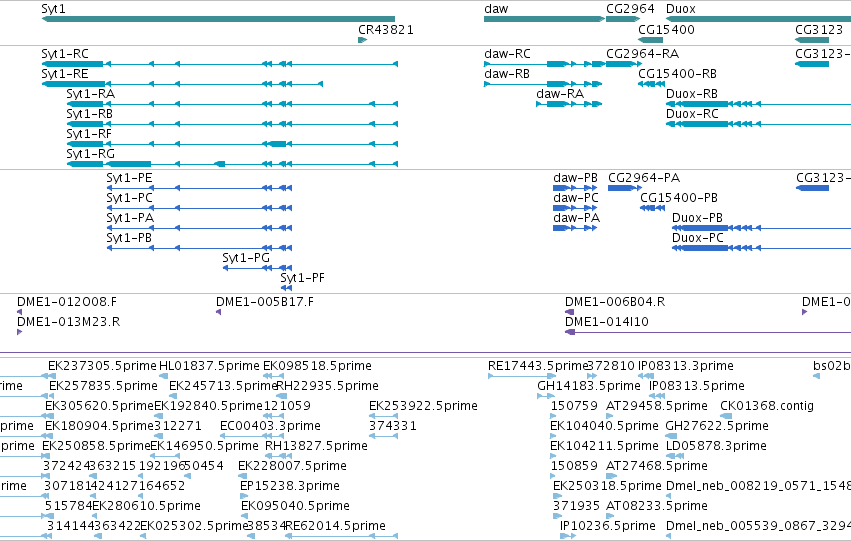This screenshot has width=851, height=541.
Task: Click the RE62014.5prime EST label
Action: [x=335, y=527]
